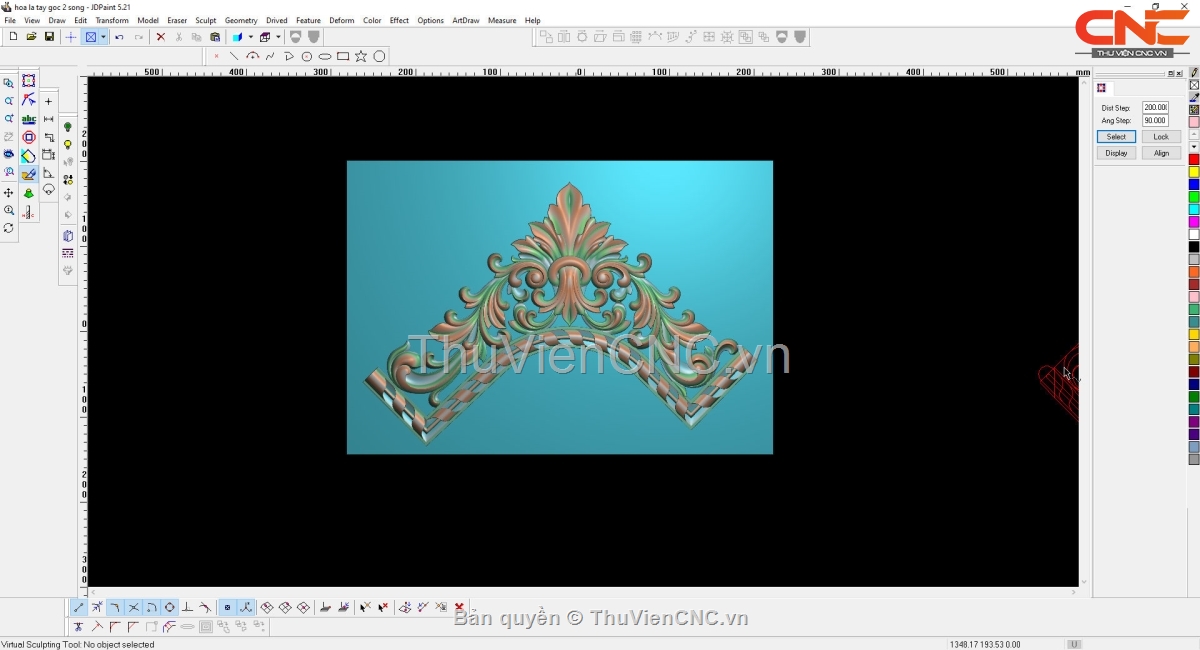Open the ArtDraw menu
The height and width of the screenshot is (650, 1200).
click(x=465, y=20)
